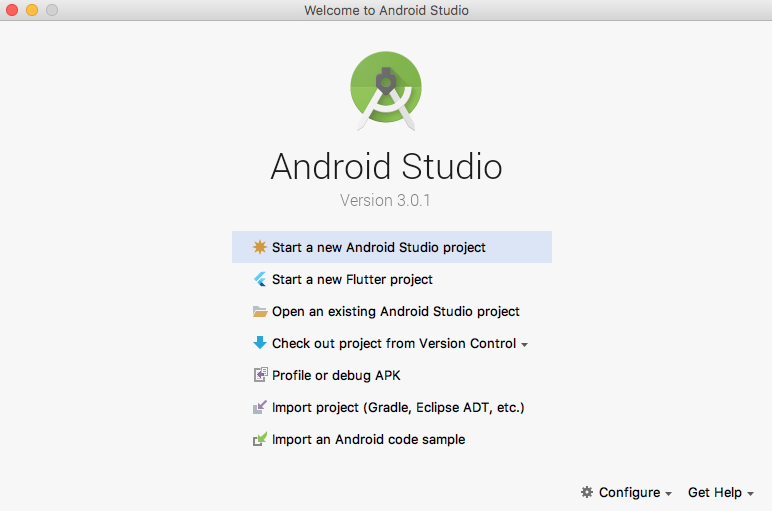
Task: Close the window with red button
Action: coord(12,10)
